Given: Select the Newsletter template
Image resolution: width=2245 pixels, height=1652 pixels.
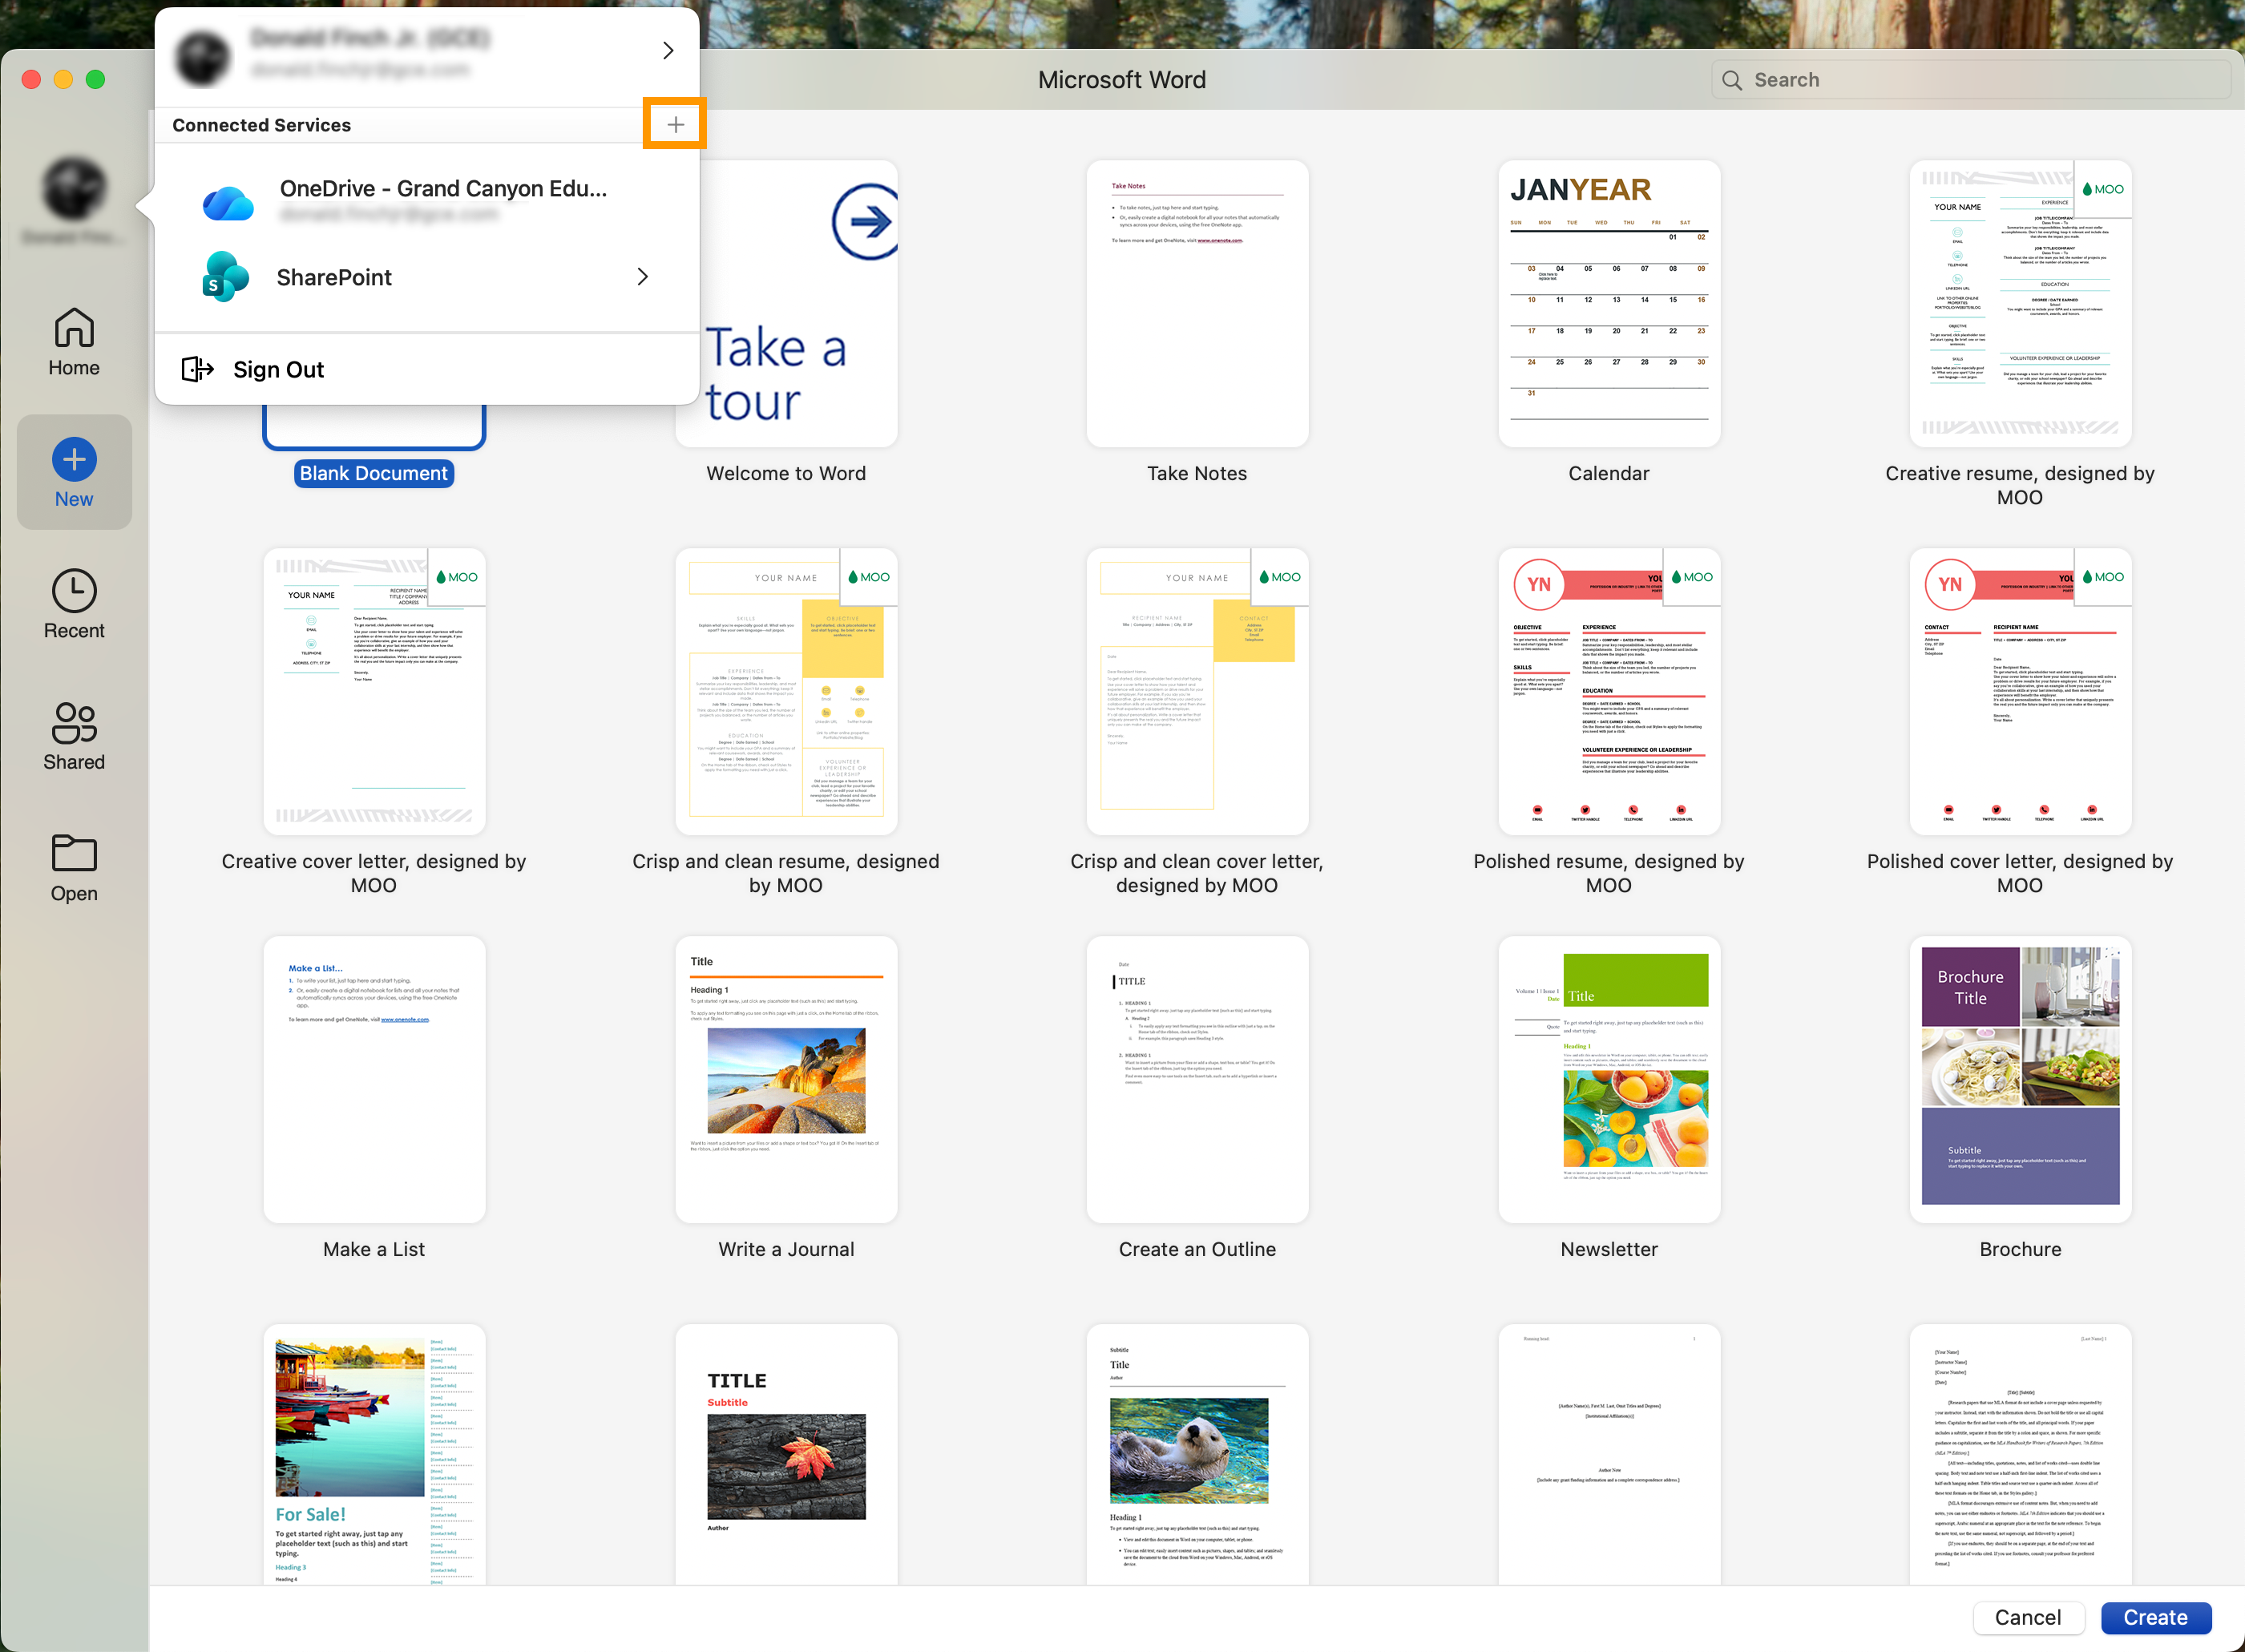Looking at the screenshot, I should point(1608,1078).
